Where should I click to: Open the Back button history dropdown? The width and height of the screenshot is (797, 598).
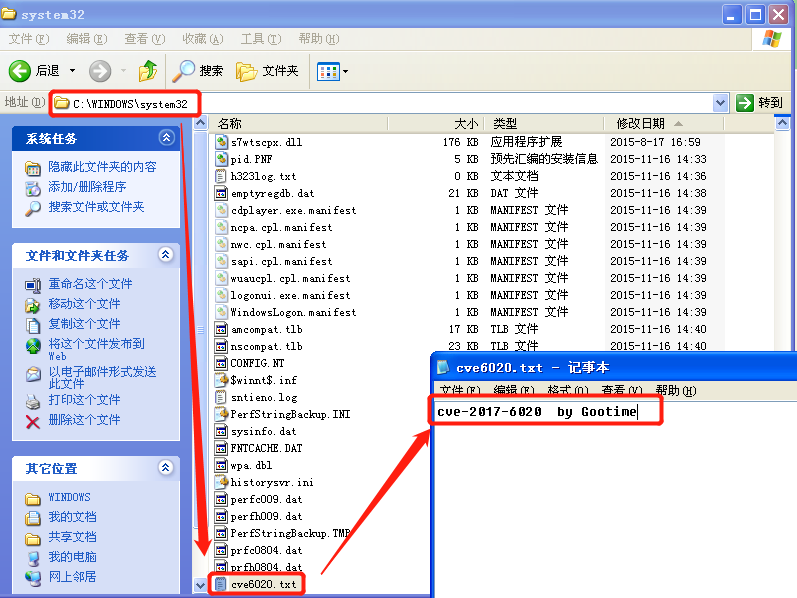tap(72, 71)
